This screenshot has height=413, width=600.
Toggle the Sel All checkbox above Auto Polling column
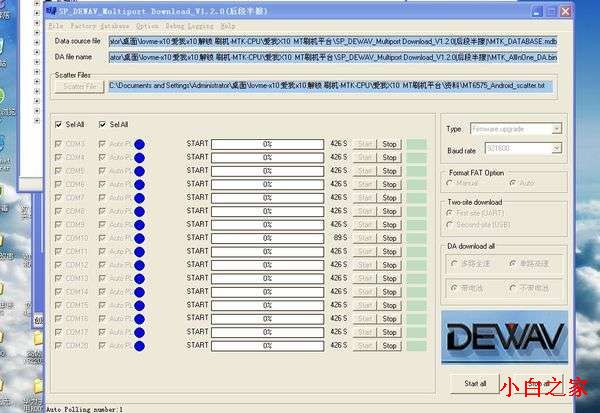102,124
